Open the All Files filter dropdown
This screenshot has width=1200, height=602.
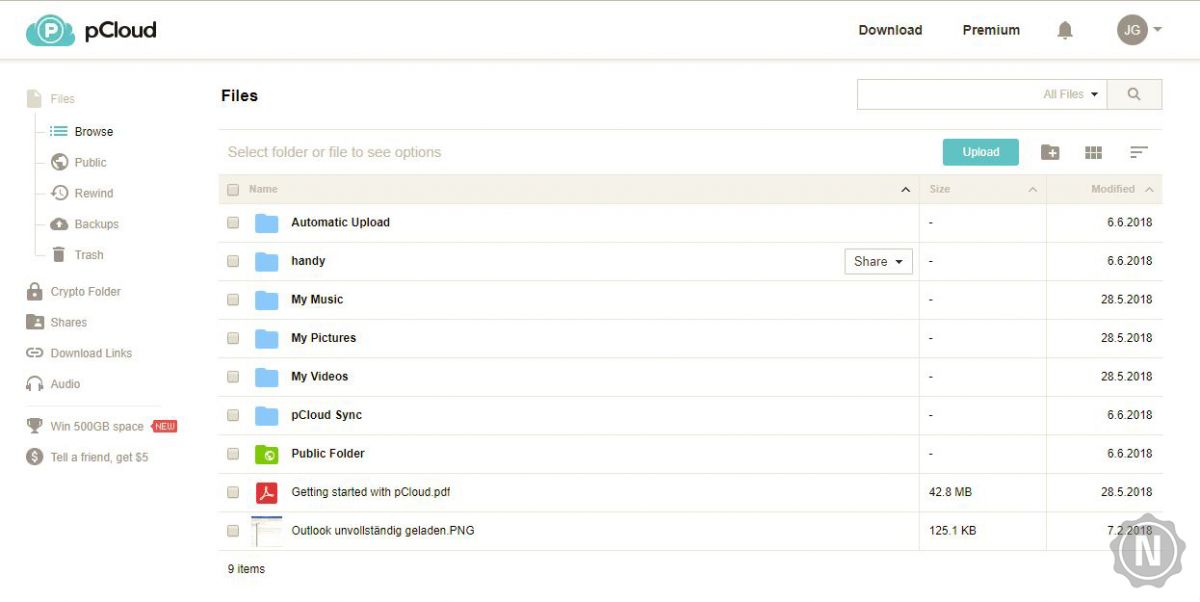point(1071,94)
